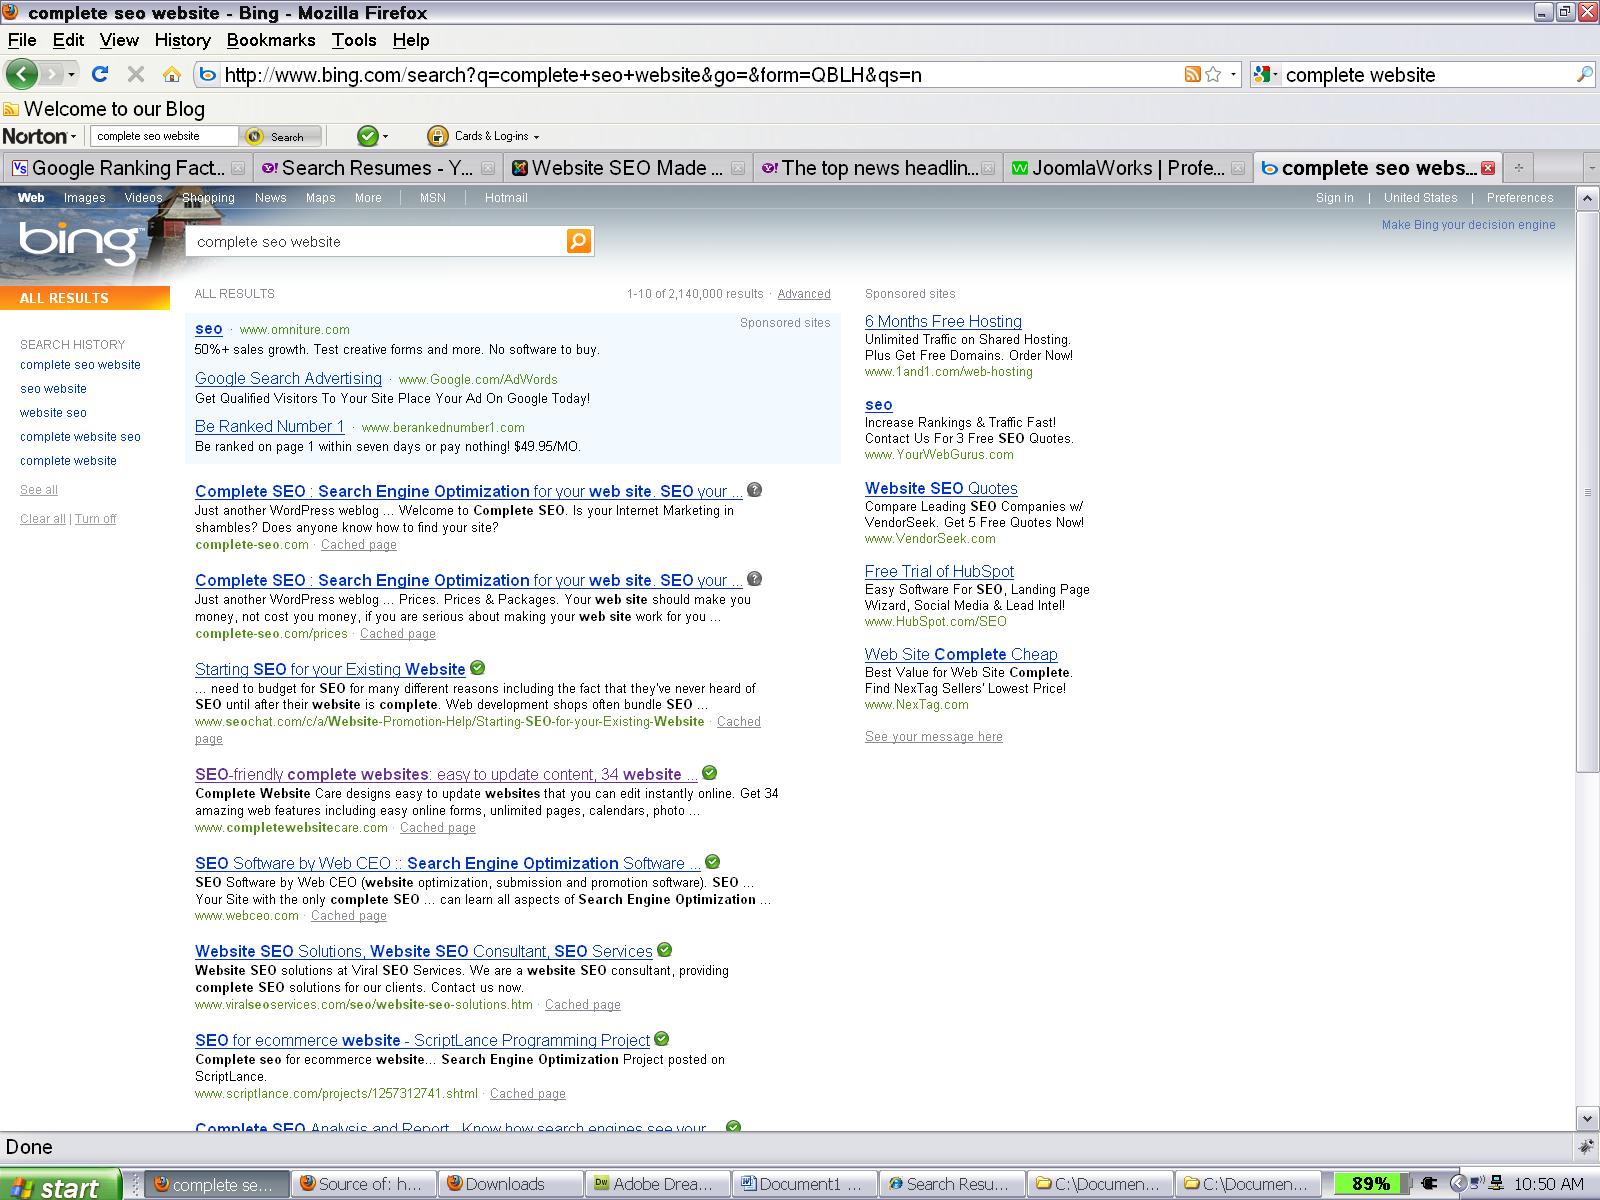Click the Norton green checkmark safety icon
The width and height of the screenshot is (1600, 1200).
(368, 136)
